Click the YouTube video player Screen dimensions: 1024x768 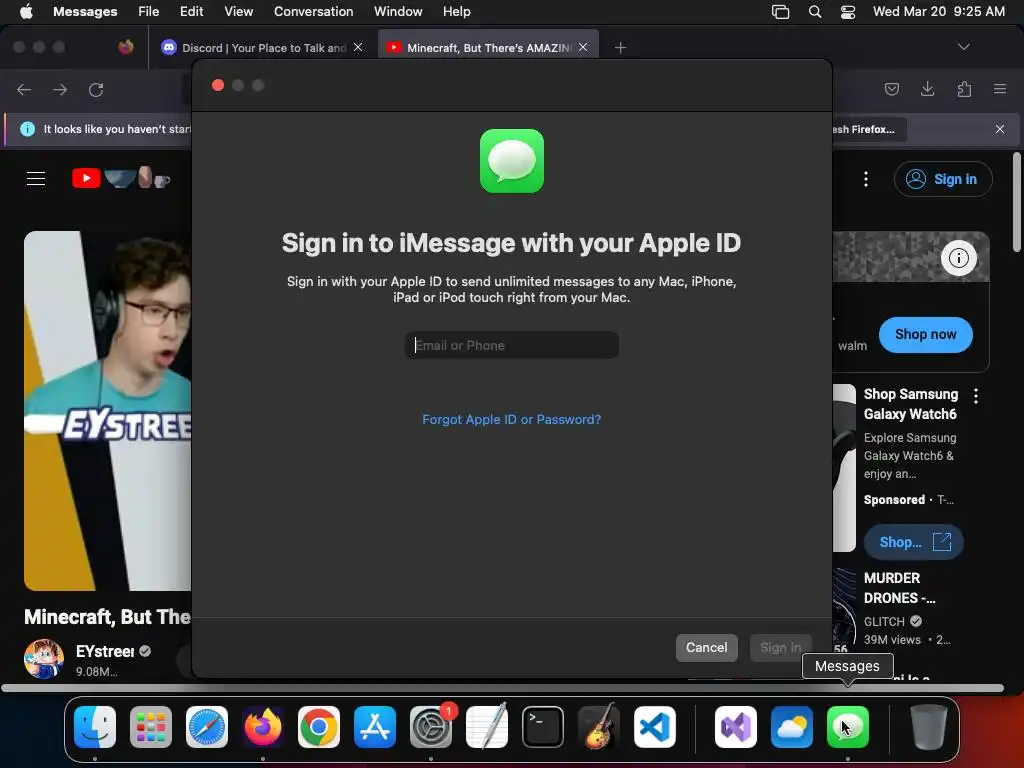click(108, 411)
